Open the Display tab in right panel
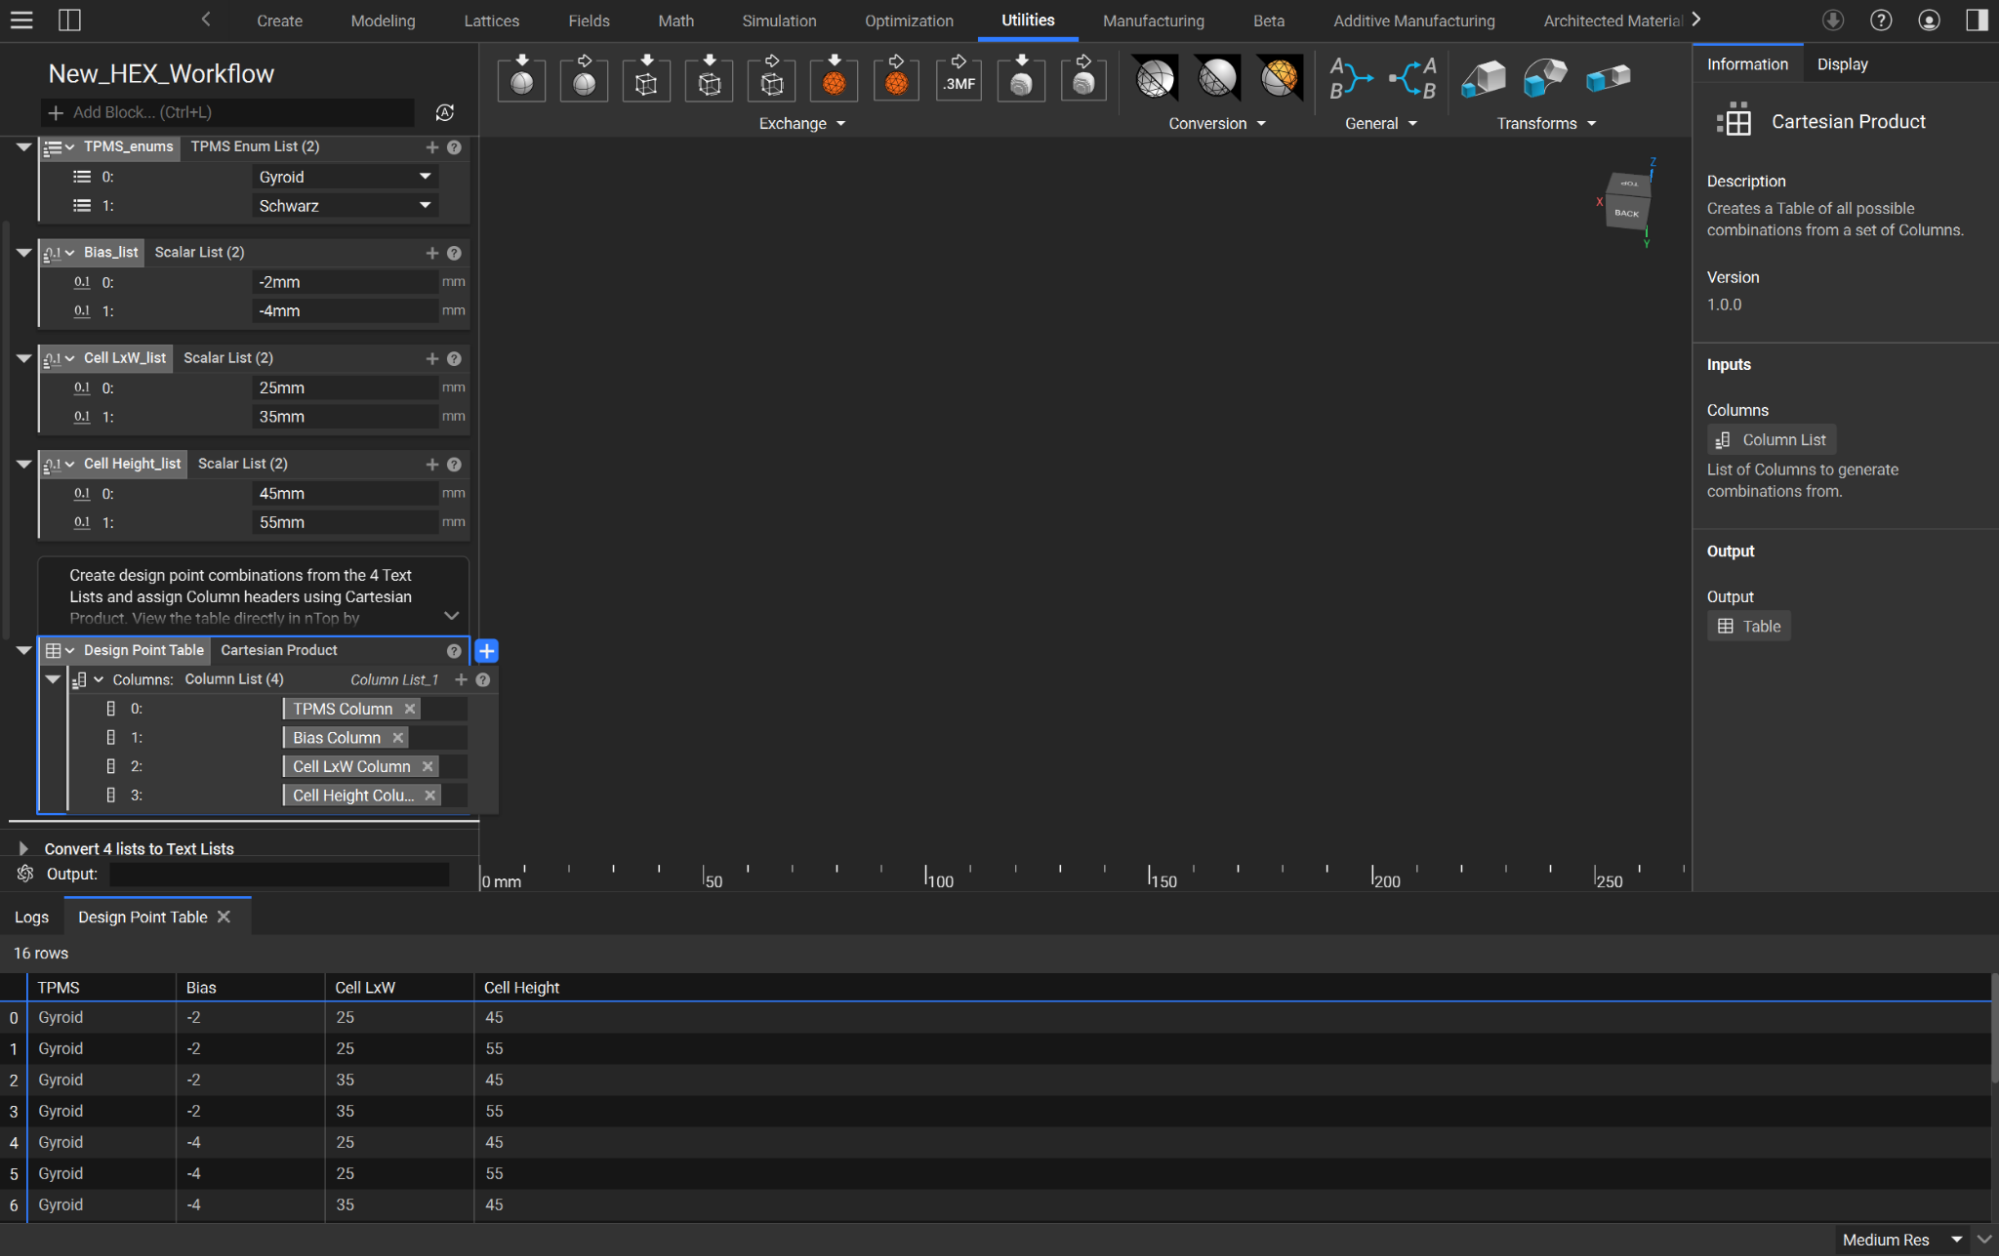Image resolution: width=1999 pixels, height=1257 pixels. [x=1842, y=64]
